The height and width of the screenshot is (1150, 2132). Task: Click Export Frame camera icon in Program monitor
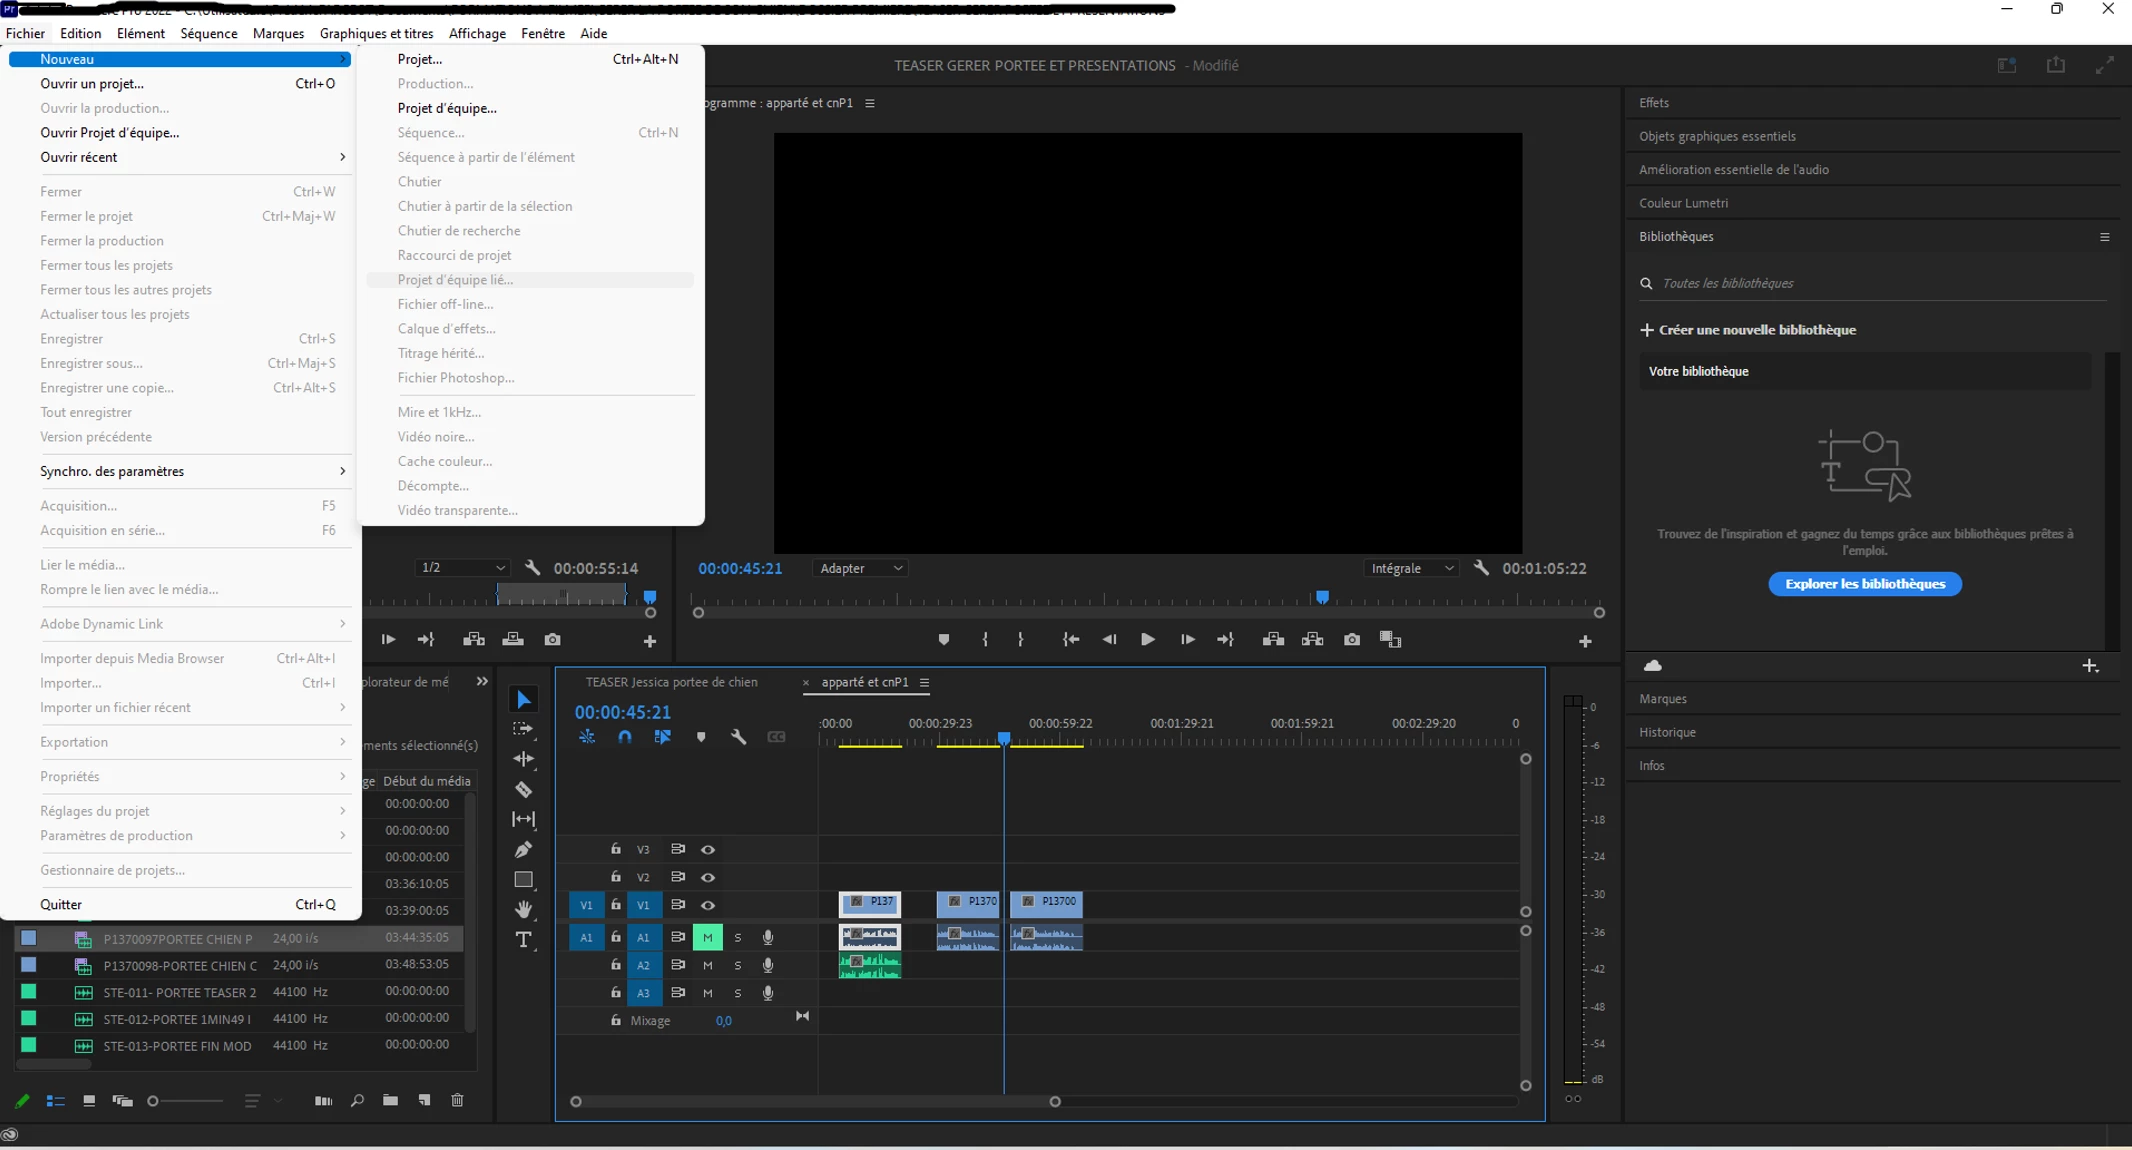pyautogui.click(x=1352, y=640)
